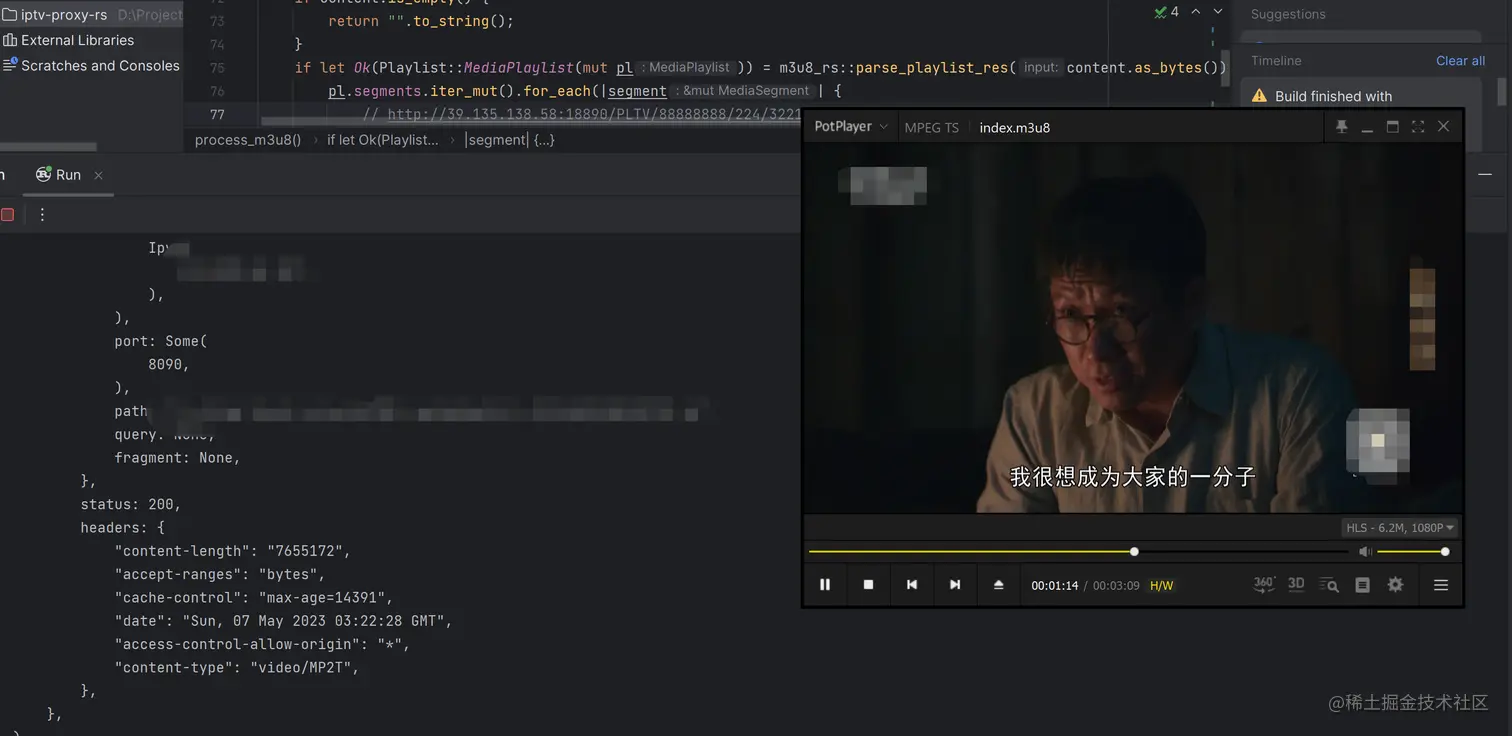
Task: Open PotPlayer settings gear
Action: click(1396, 585)
